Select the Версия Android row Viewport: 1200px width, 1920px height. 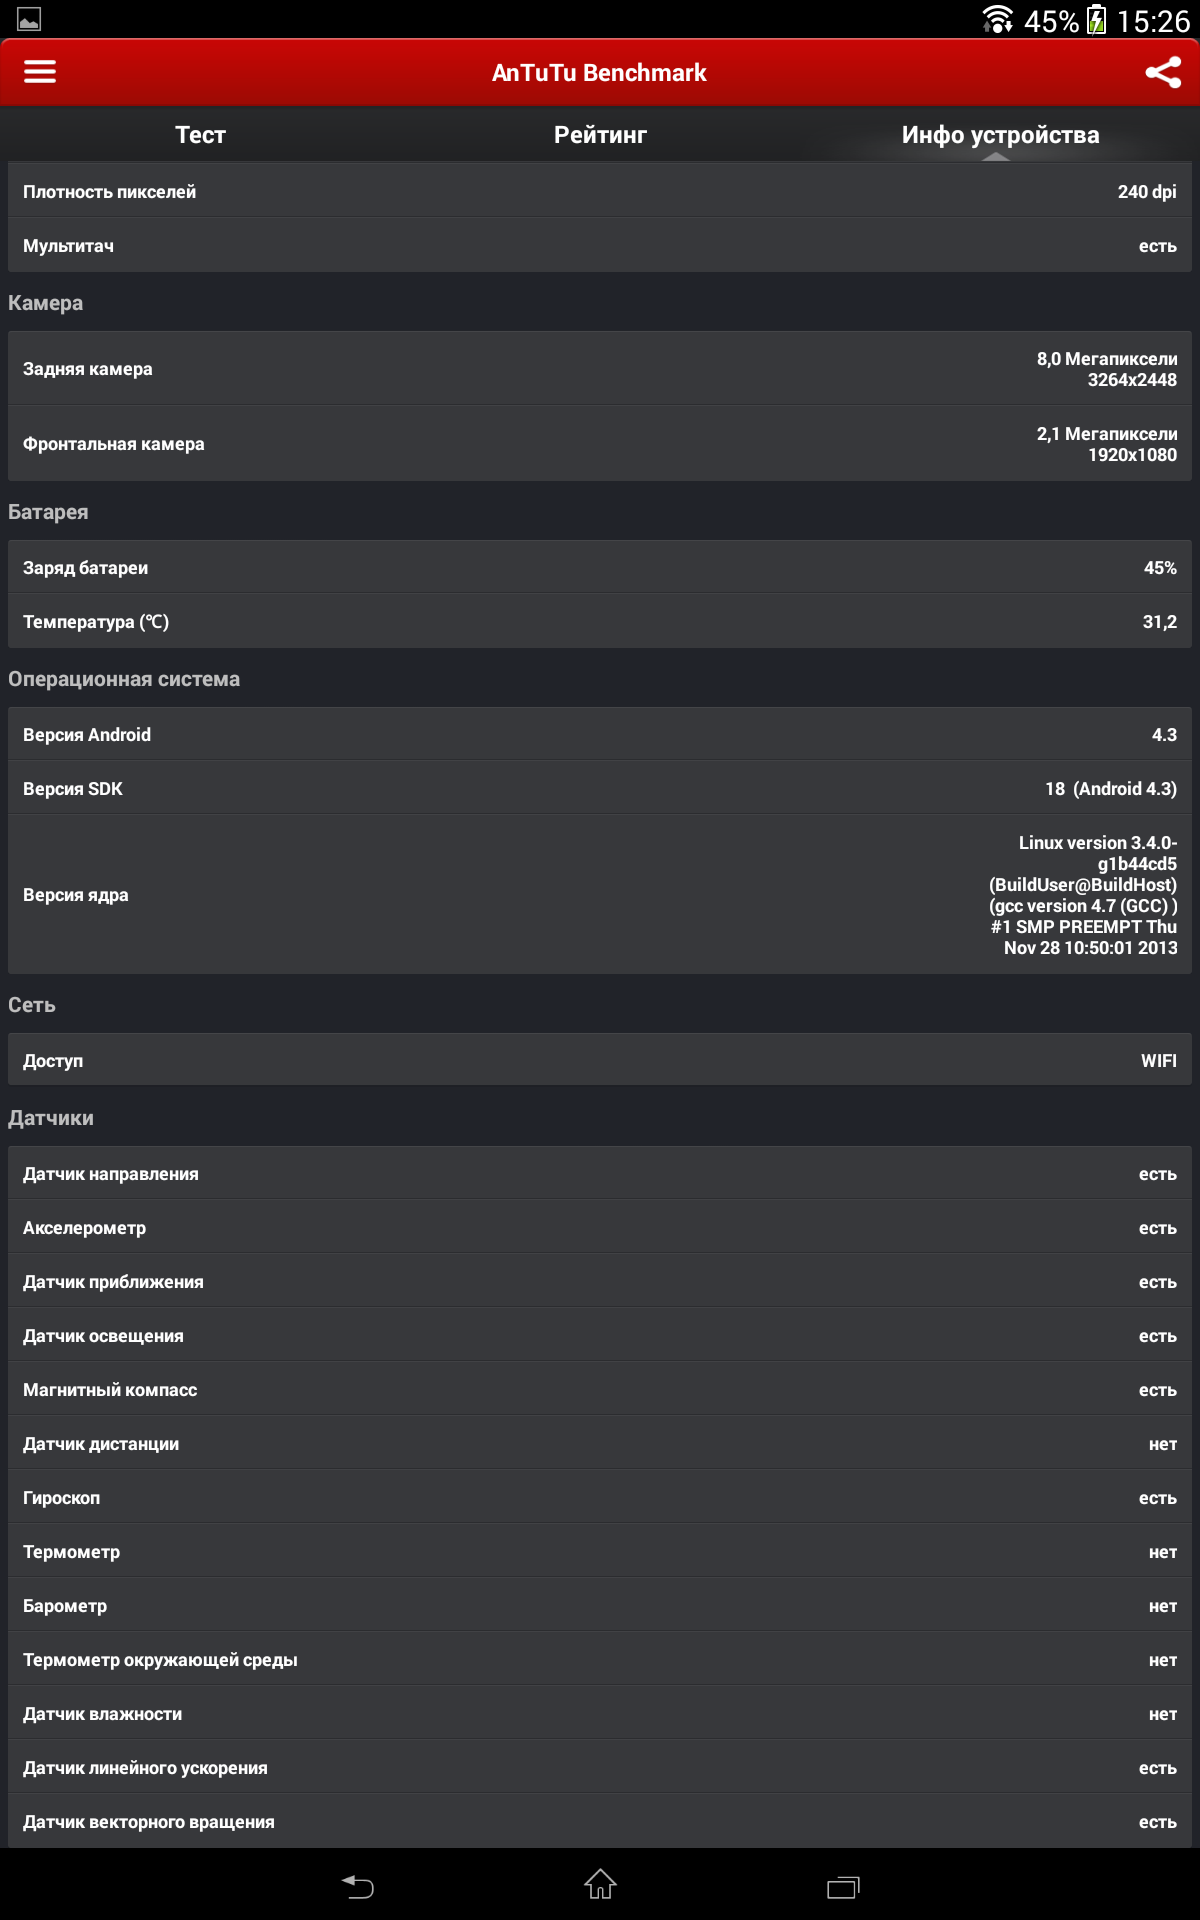pos(600,735)
